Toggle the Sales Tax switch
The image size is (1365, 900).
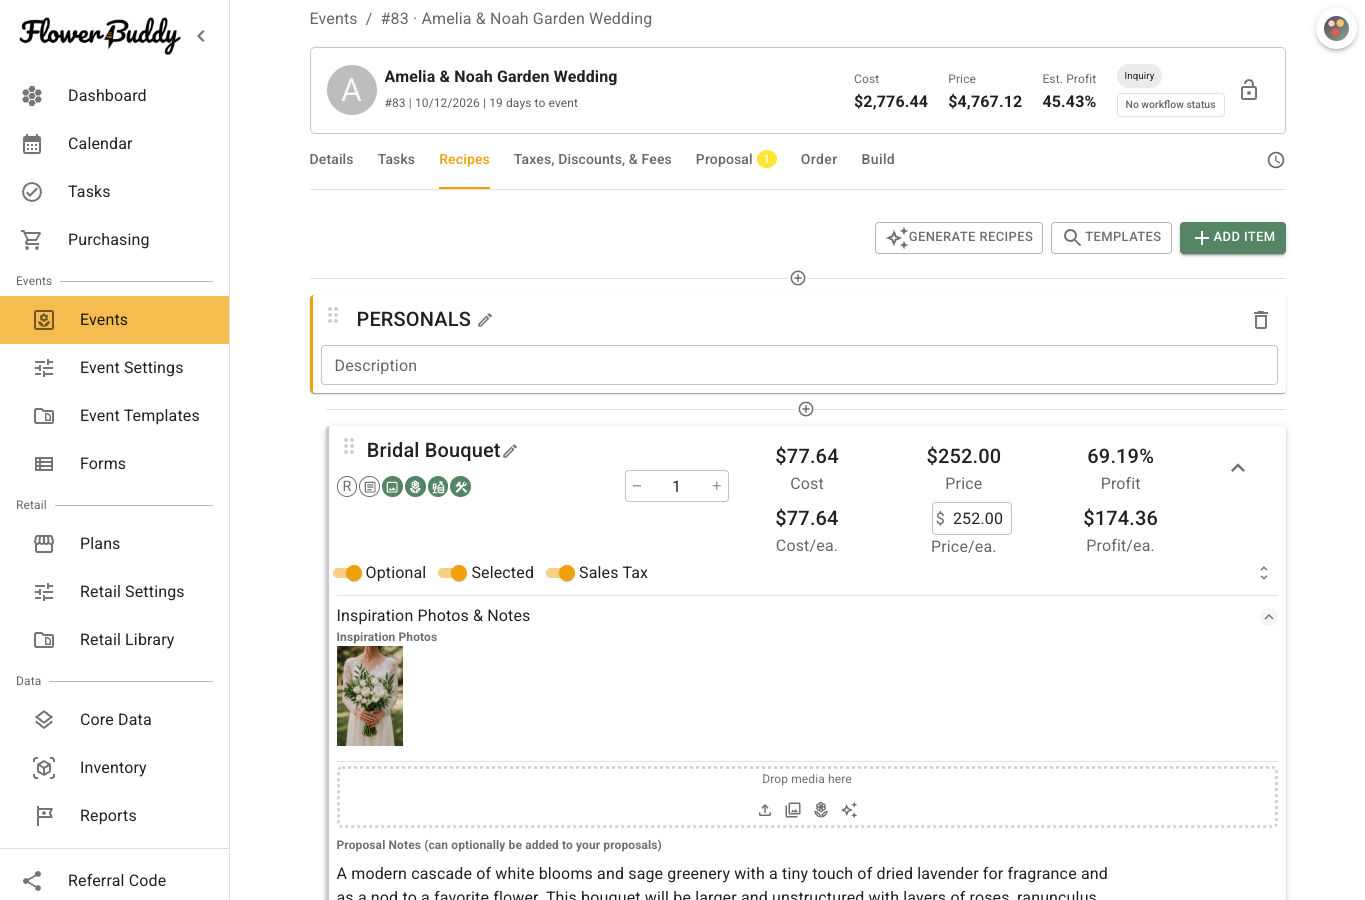[561, 573]
